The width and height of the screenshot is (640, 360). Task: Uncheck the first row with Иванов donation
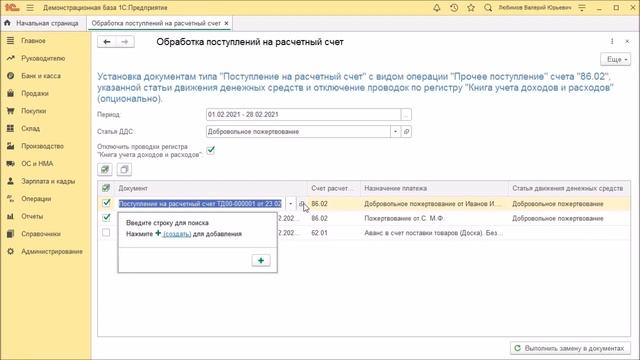click(106, 203)
